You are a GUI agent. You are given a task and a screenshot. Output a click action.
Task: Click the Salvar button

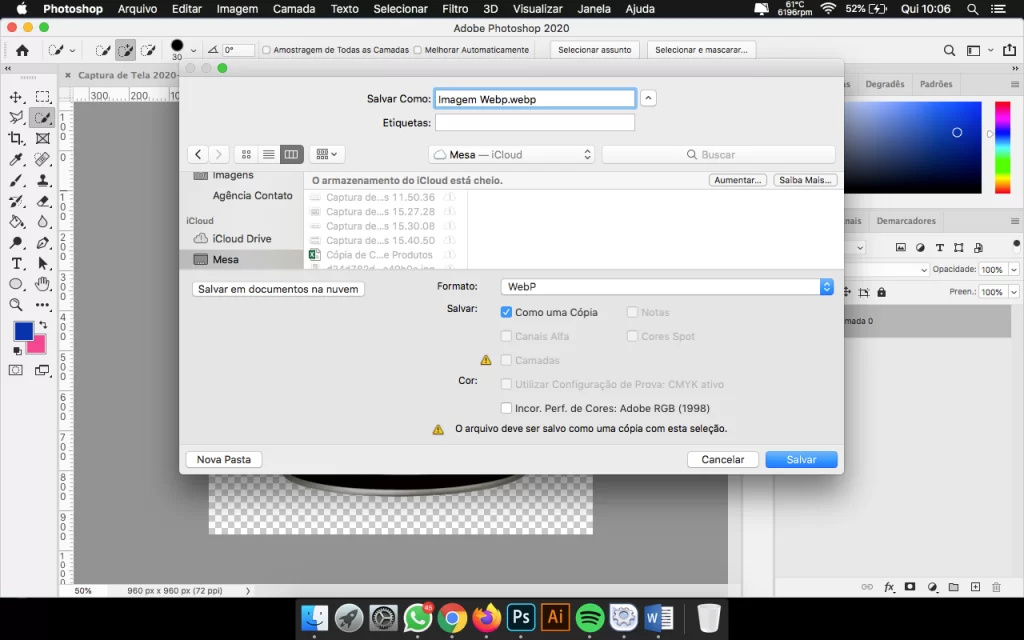801,459
